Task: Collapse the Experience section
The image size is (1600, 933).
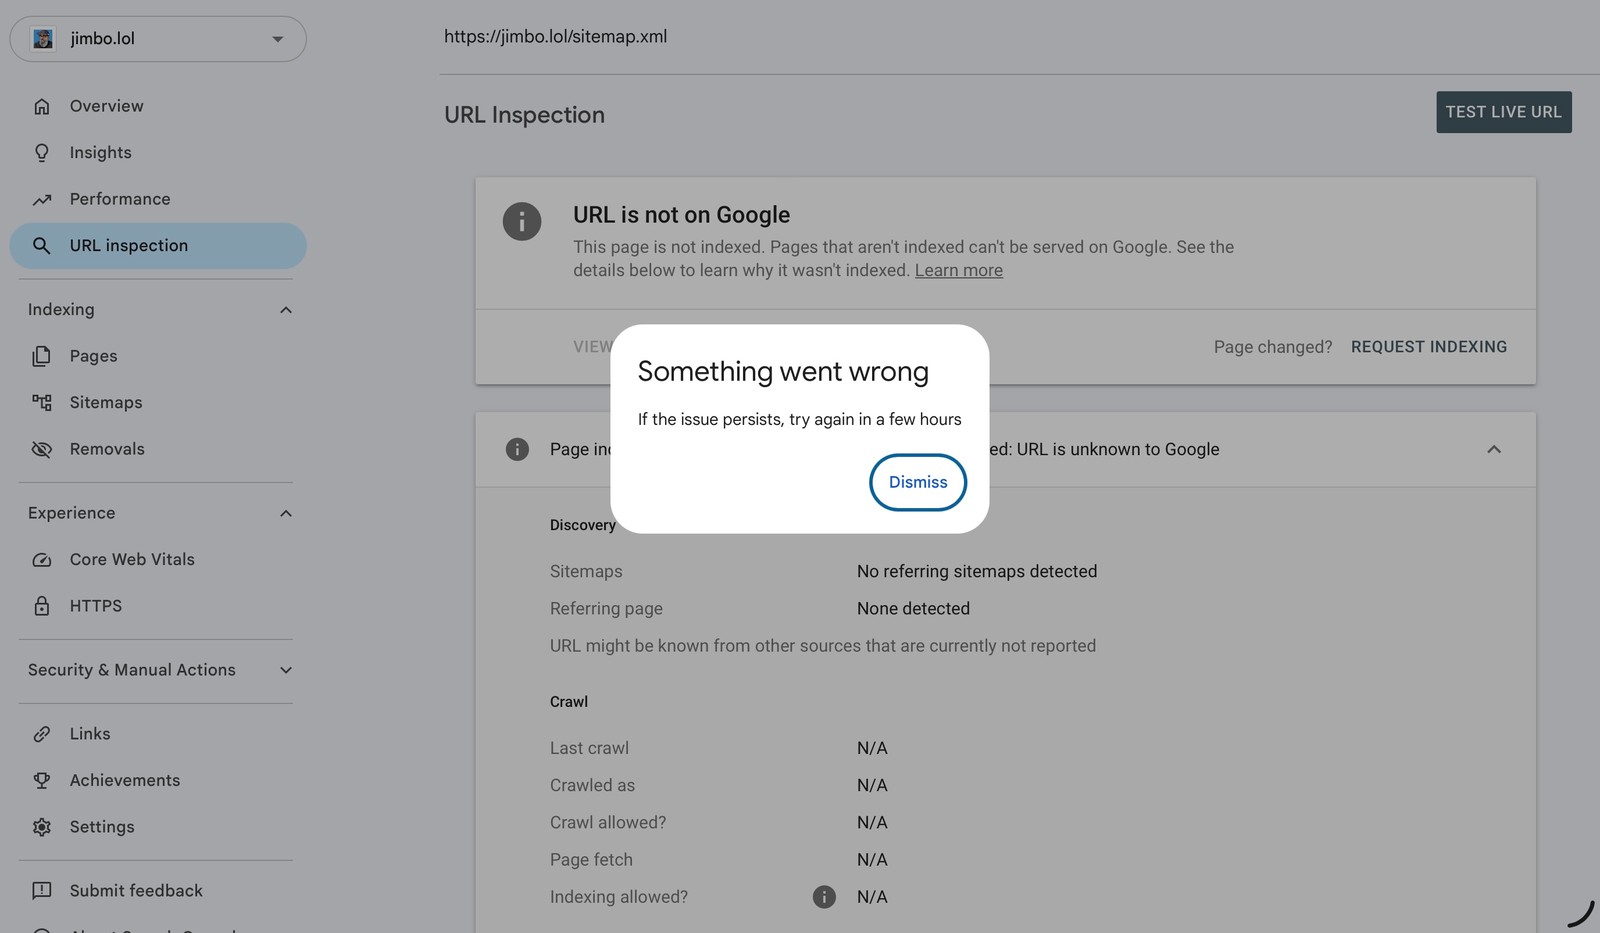Action: 286,513
